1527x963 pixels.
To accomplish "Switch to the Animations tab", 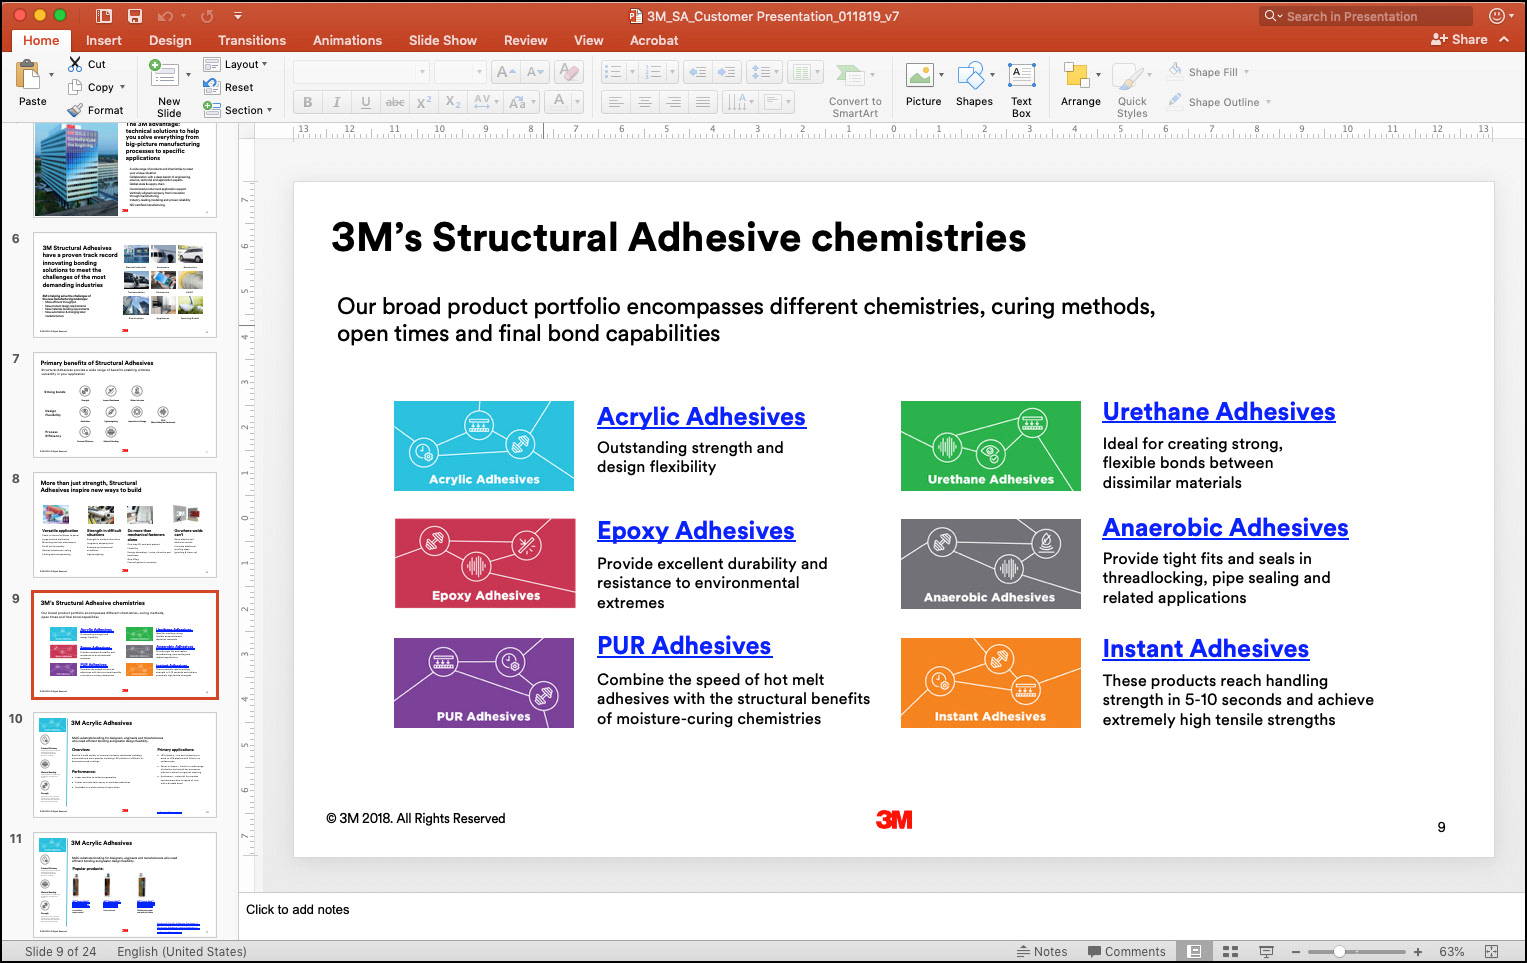I will pyautogui.click(x=347, y=40).
